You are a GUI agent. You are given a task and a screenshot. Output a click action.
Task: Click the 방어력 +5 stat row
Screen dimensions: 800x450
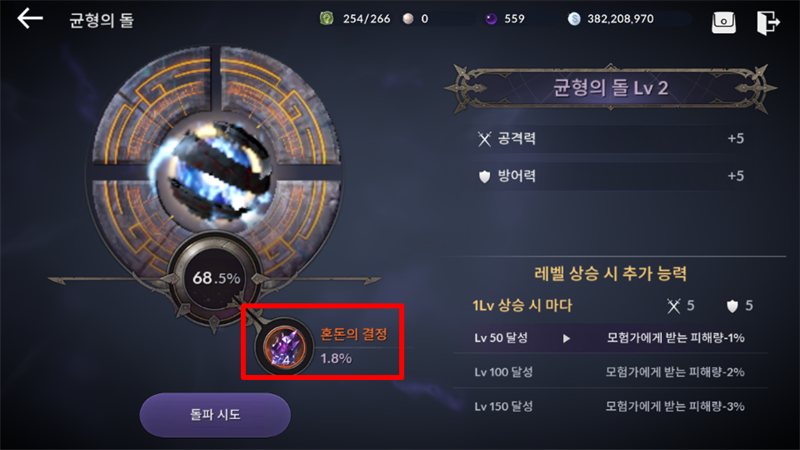pyautogui.click(x=610, y=177)
